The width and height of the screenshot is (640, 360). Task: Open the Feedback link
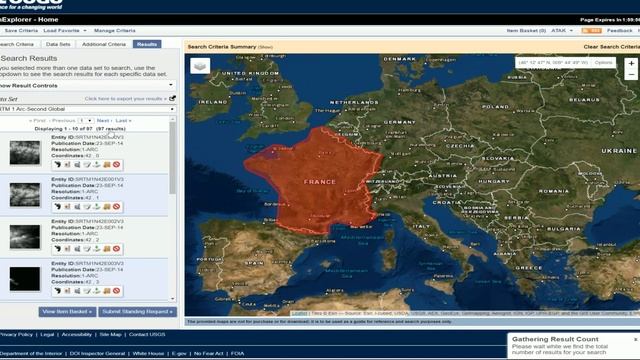pyautogui.click(x=619, y=31)
